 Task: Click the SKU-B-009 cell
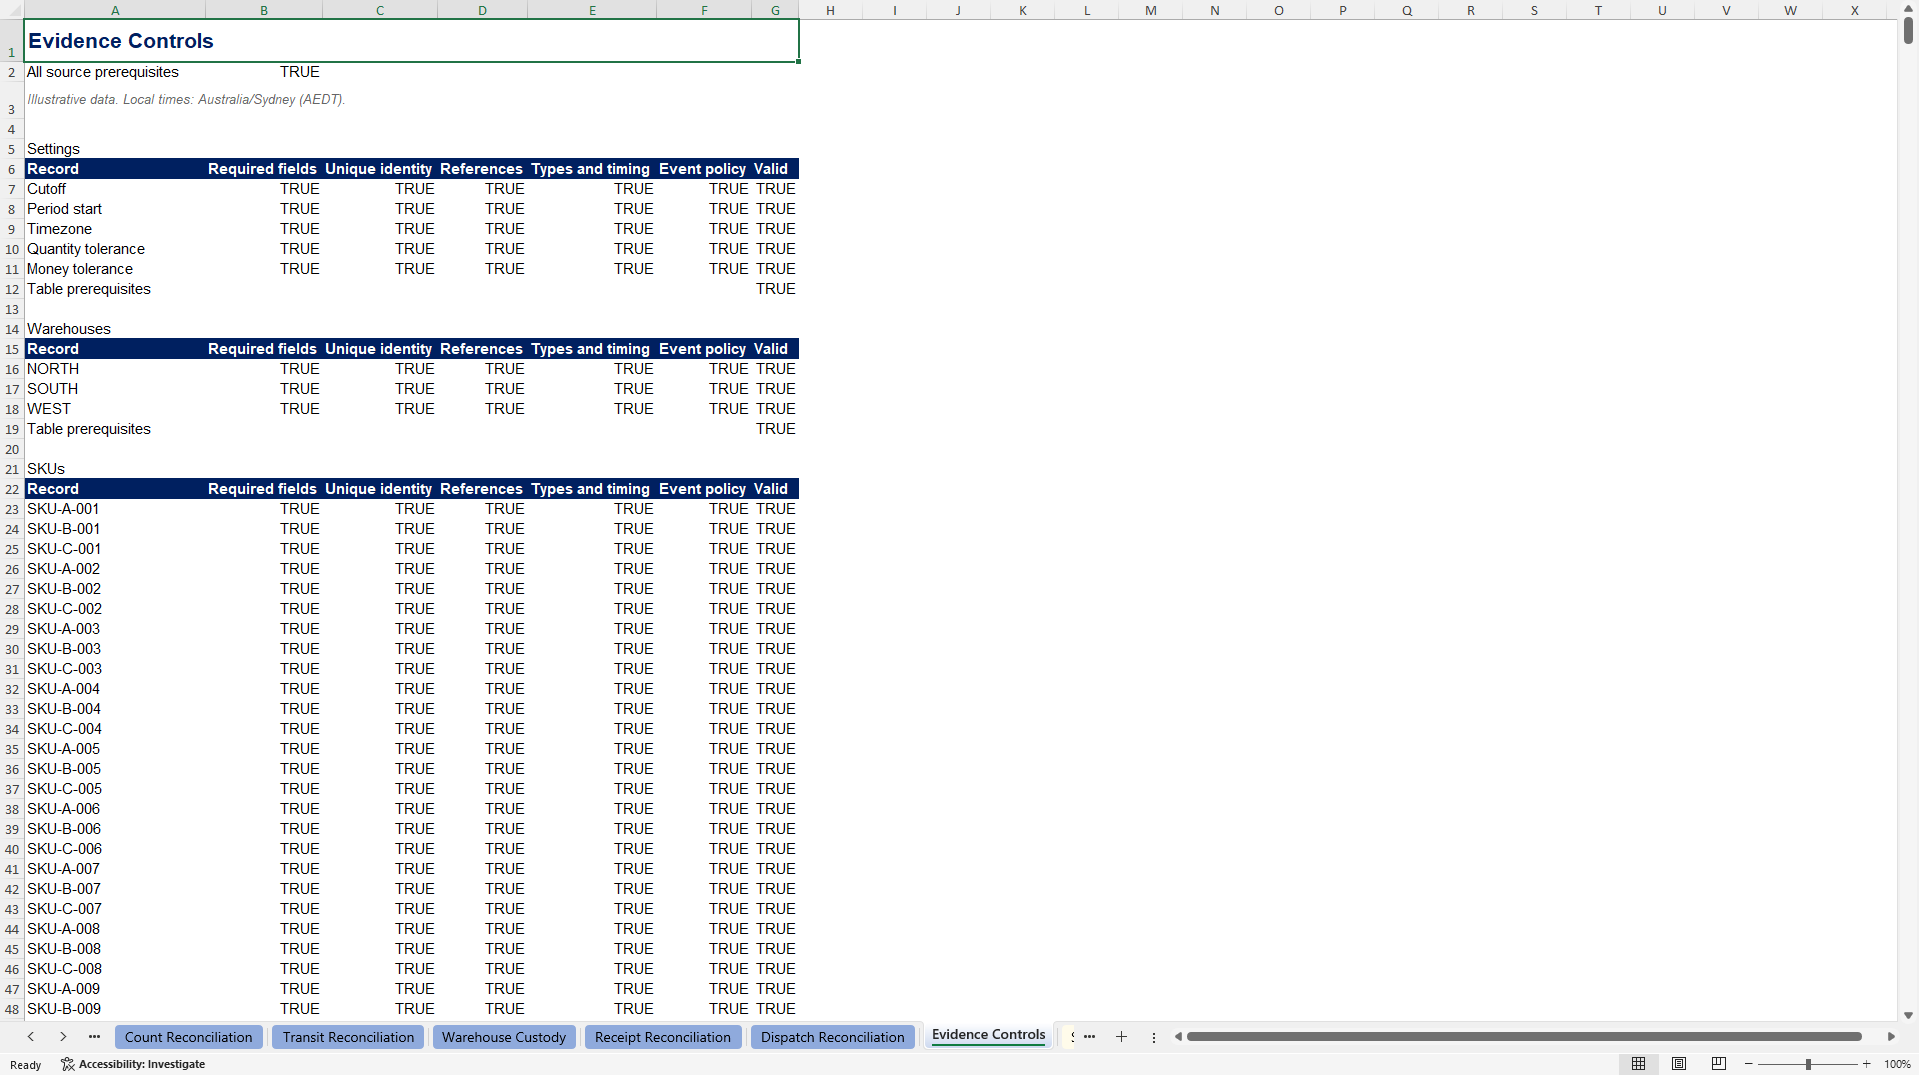point(115,1009)
